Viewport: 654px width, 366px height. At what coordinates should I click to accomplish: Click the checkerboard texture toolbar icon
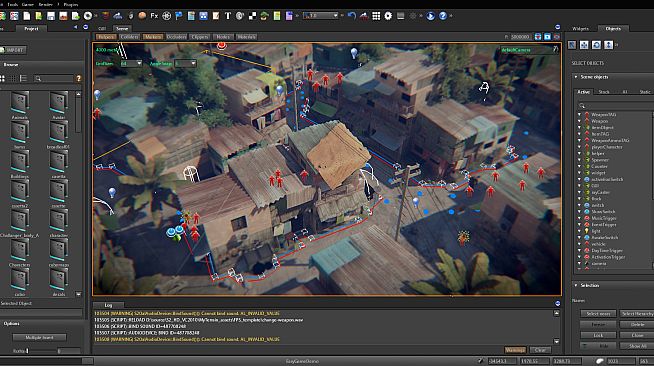tap(252, 16)
